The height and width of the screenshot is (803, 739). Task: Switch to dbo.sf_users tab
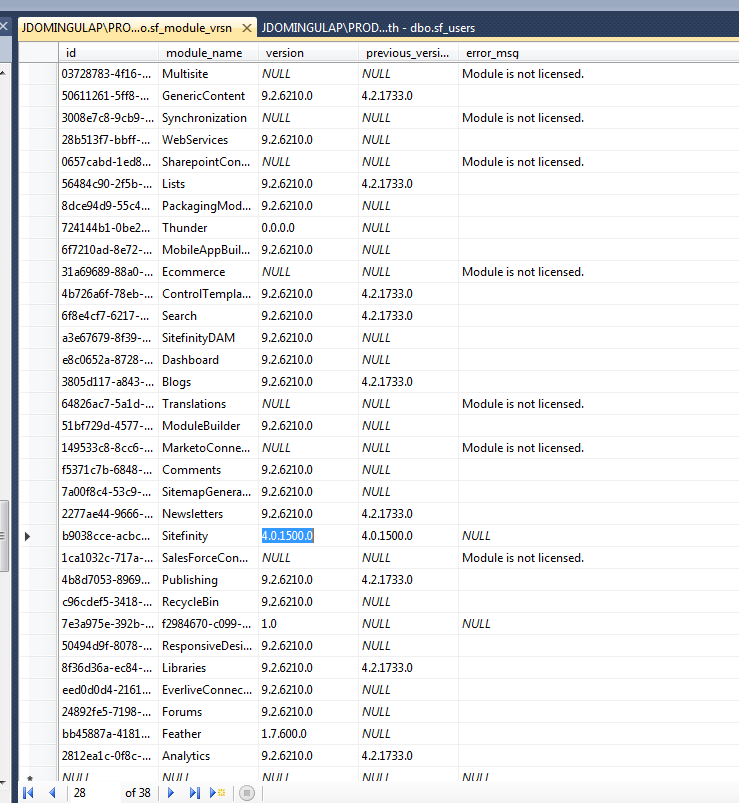(x=368, y=28)
